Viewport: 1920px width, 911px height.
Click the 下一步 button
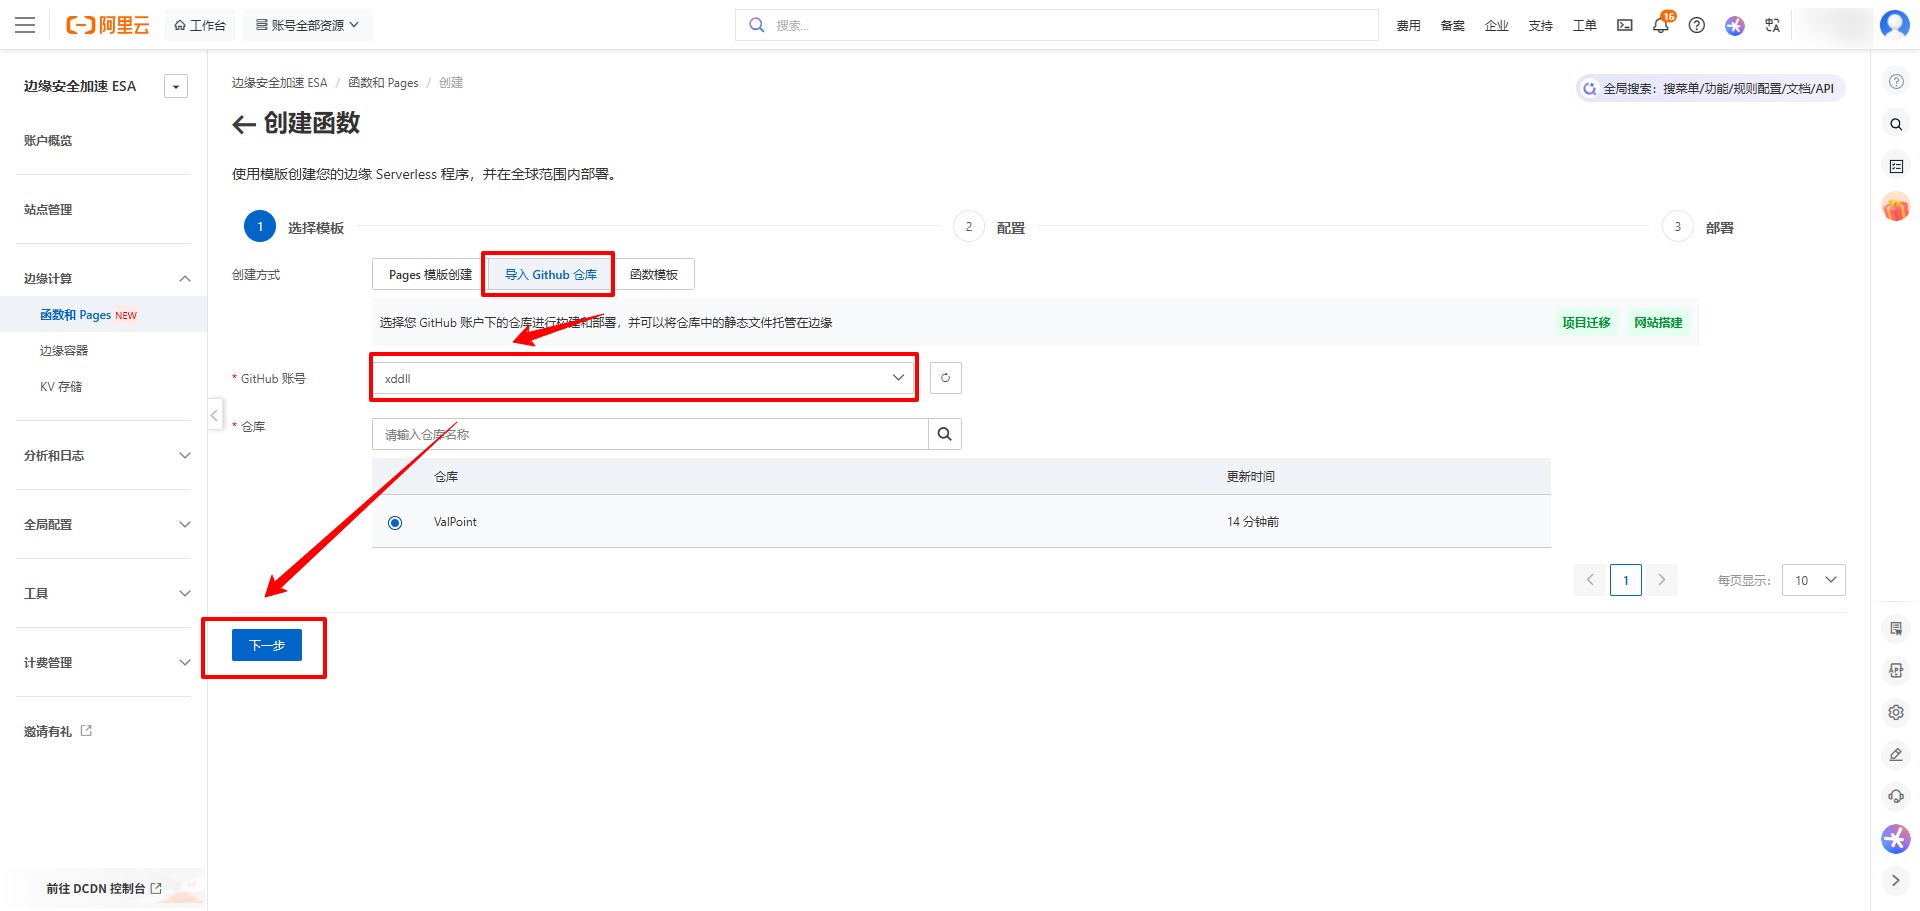coord(267,645)
